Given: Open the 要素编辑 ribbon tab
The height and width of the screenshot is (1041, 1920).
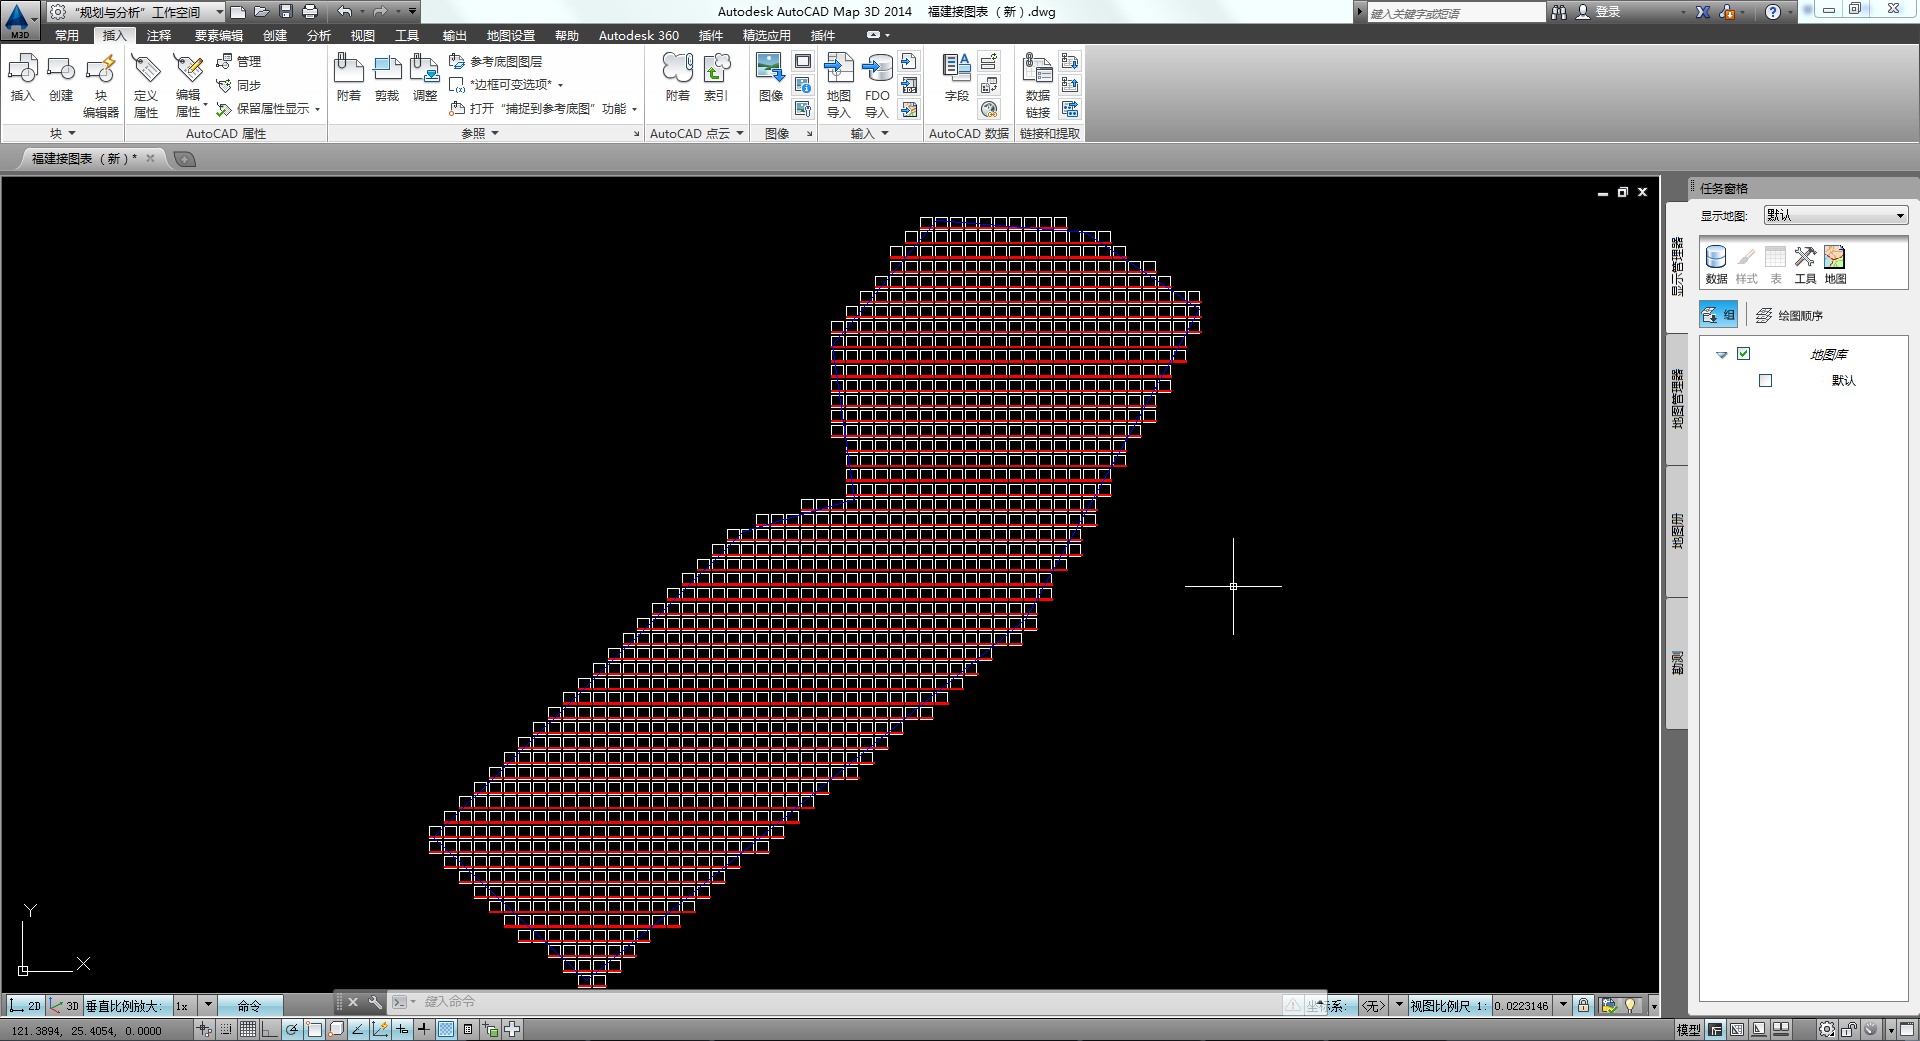Looking at the screenshot, I should pos(219,35).
